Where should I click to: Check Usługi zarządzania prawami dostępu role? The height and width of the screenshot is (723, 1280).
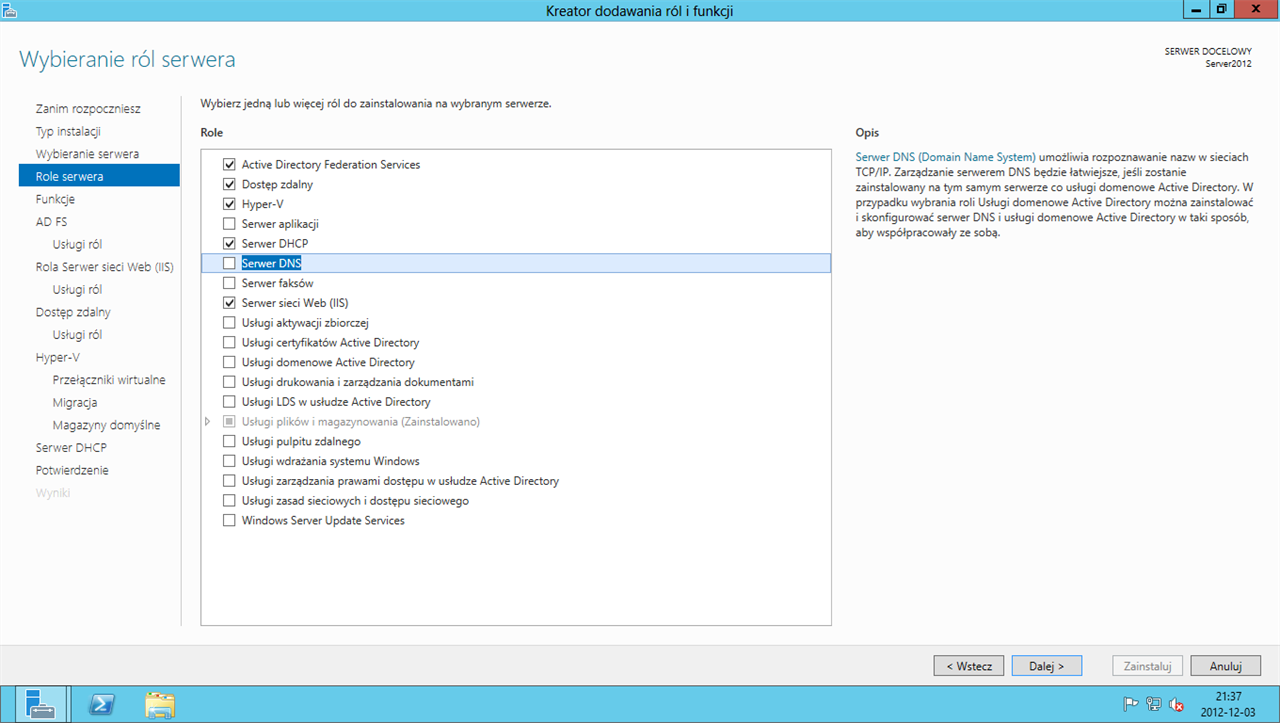coord(229,481)
